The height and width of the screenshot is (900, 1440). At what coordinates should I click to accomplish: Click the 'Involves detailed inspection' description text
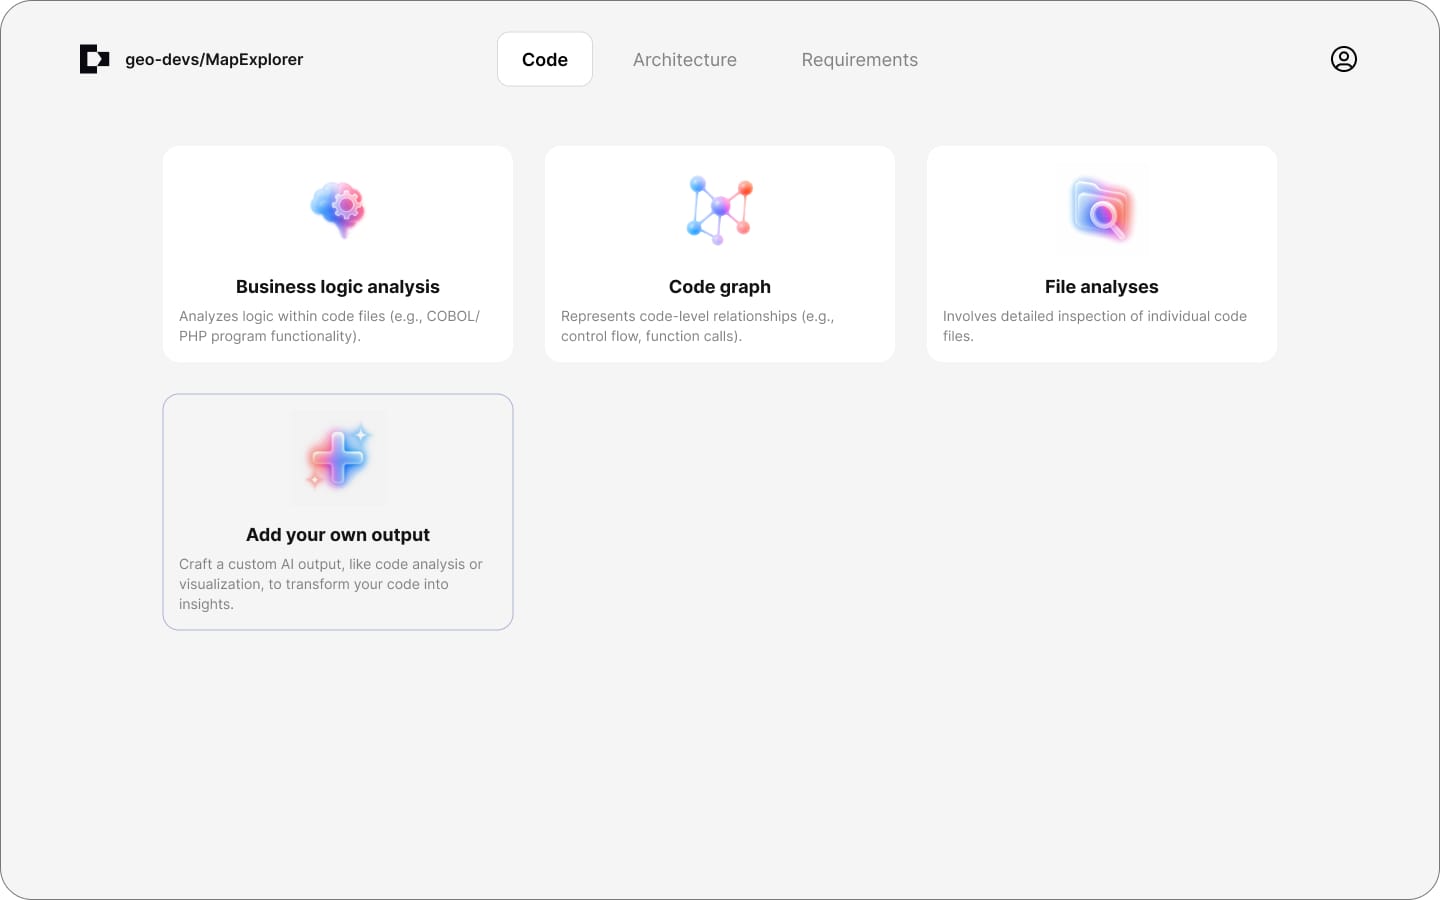click(1094, 326)
